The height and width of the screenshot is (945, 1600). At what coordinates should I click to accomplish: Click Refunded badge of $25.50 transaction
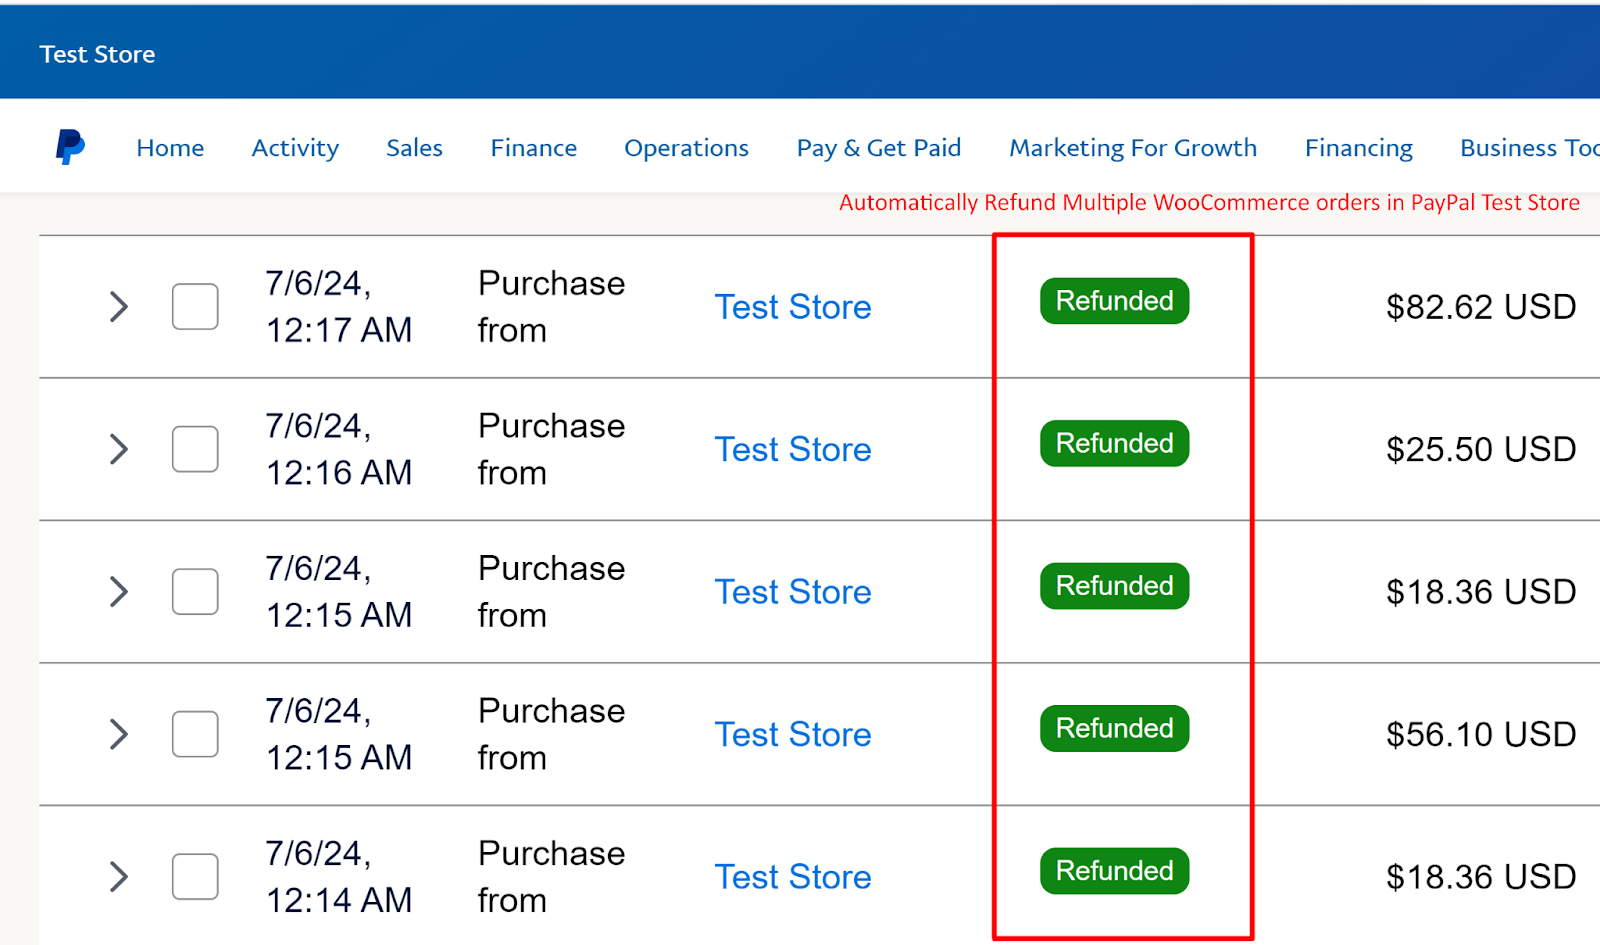pyautogui.click(x=1114, y=443)
